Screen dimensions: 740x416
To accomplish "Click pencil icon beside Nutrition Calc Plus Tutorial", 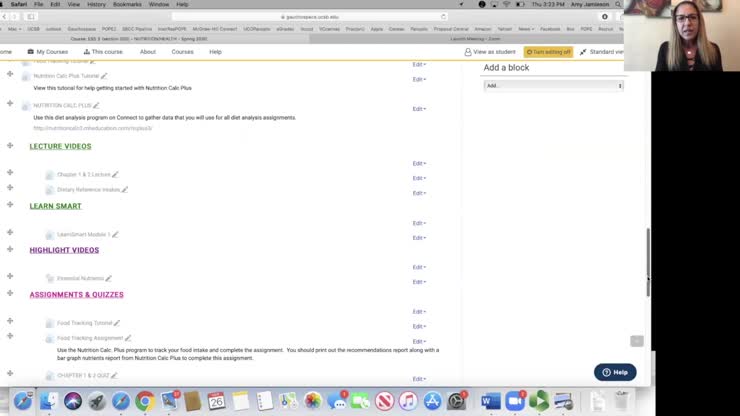I will pos(104,76).
